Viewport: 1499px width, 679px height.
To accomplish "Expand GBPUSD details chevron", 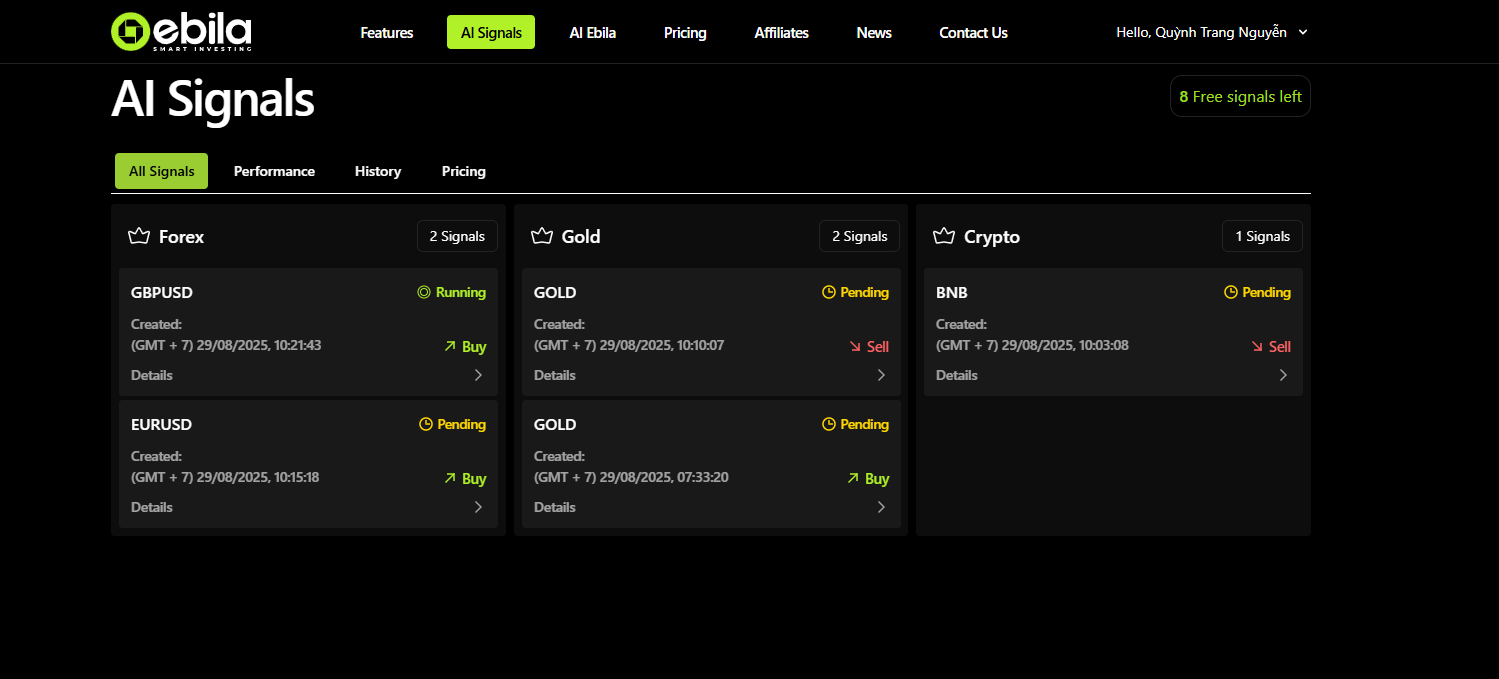I will 478,376.
